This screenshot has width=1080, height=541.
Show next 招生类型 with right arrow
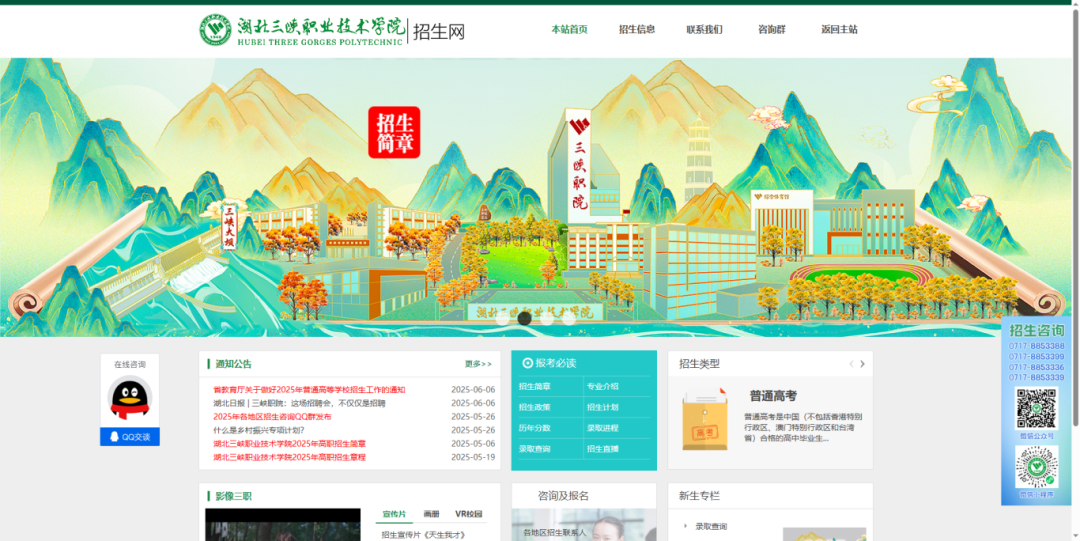click(862, 364)
